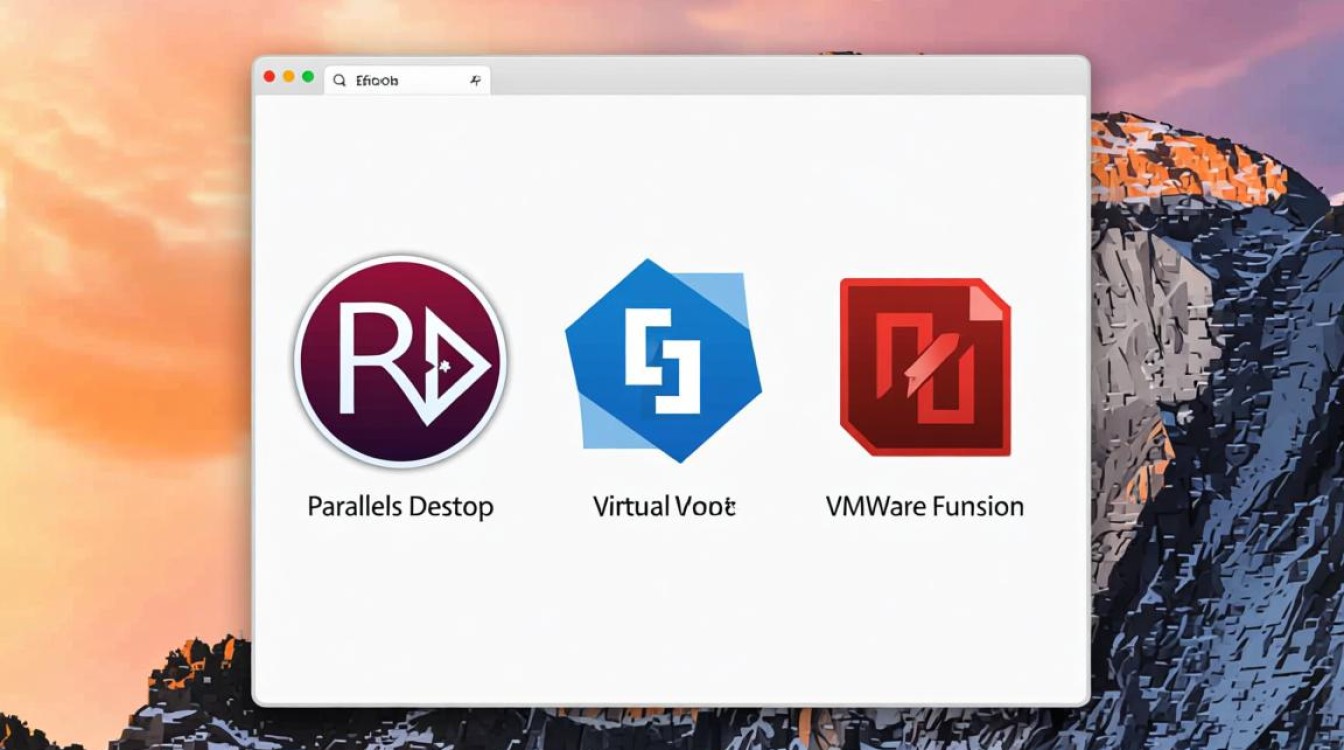1344x750 pixels.
Task: Maximize the window using the green button
Action: 308,76
